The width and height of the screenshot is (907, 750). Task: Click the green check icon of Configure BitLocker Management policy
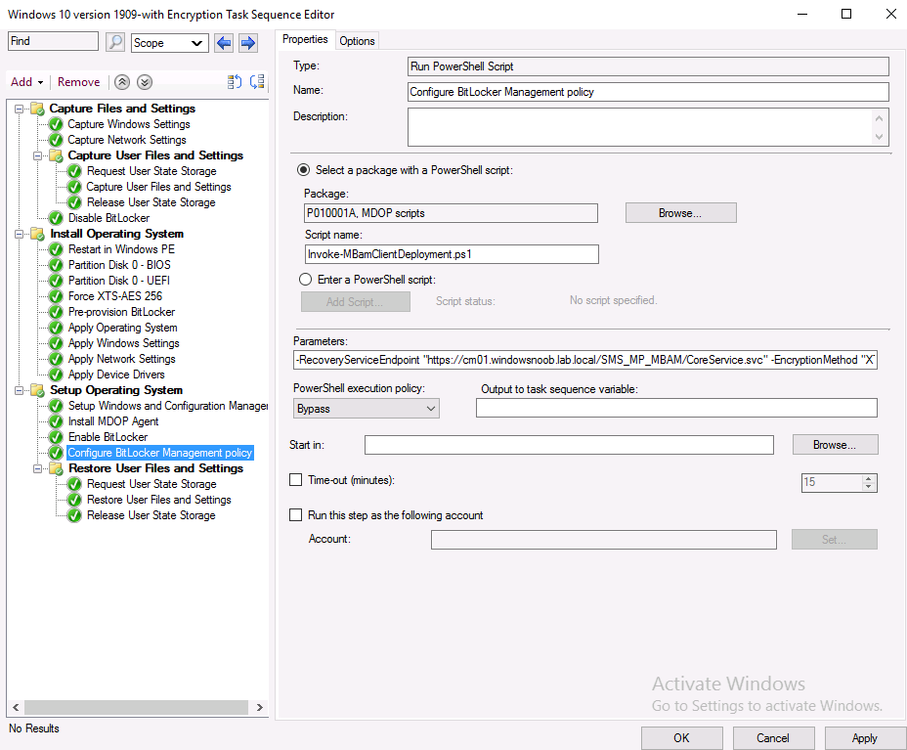click(56, 453)
